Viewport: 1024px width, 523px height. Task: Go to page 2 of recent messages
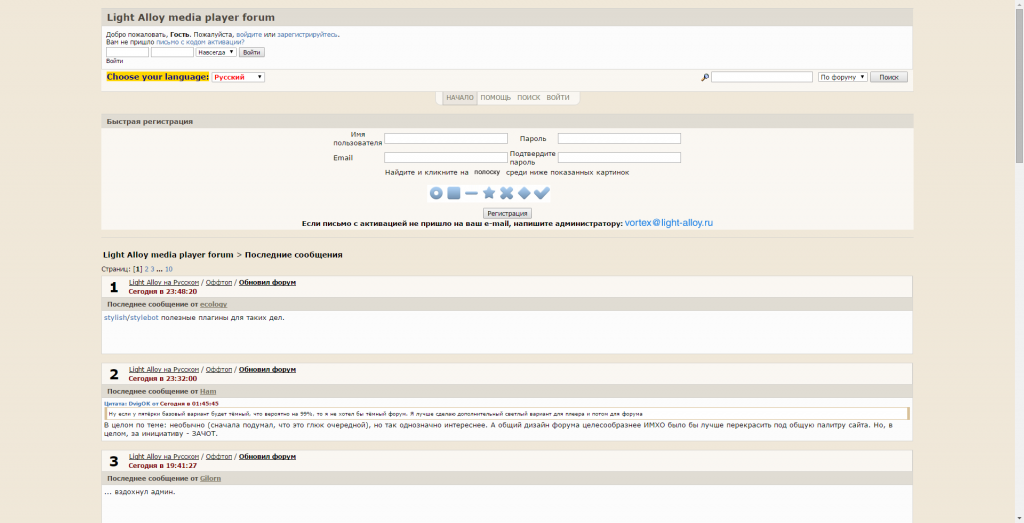(x=147, y=269)
